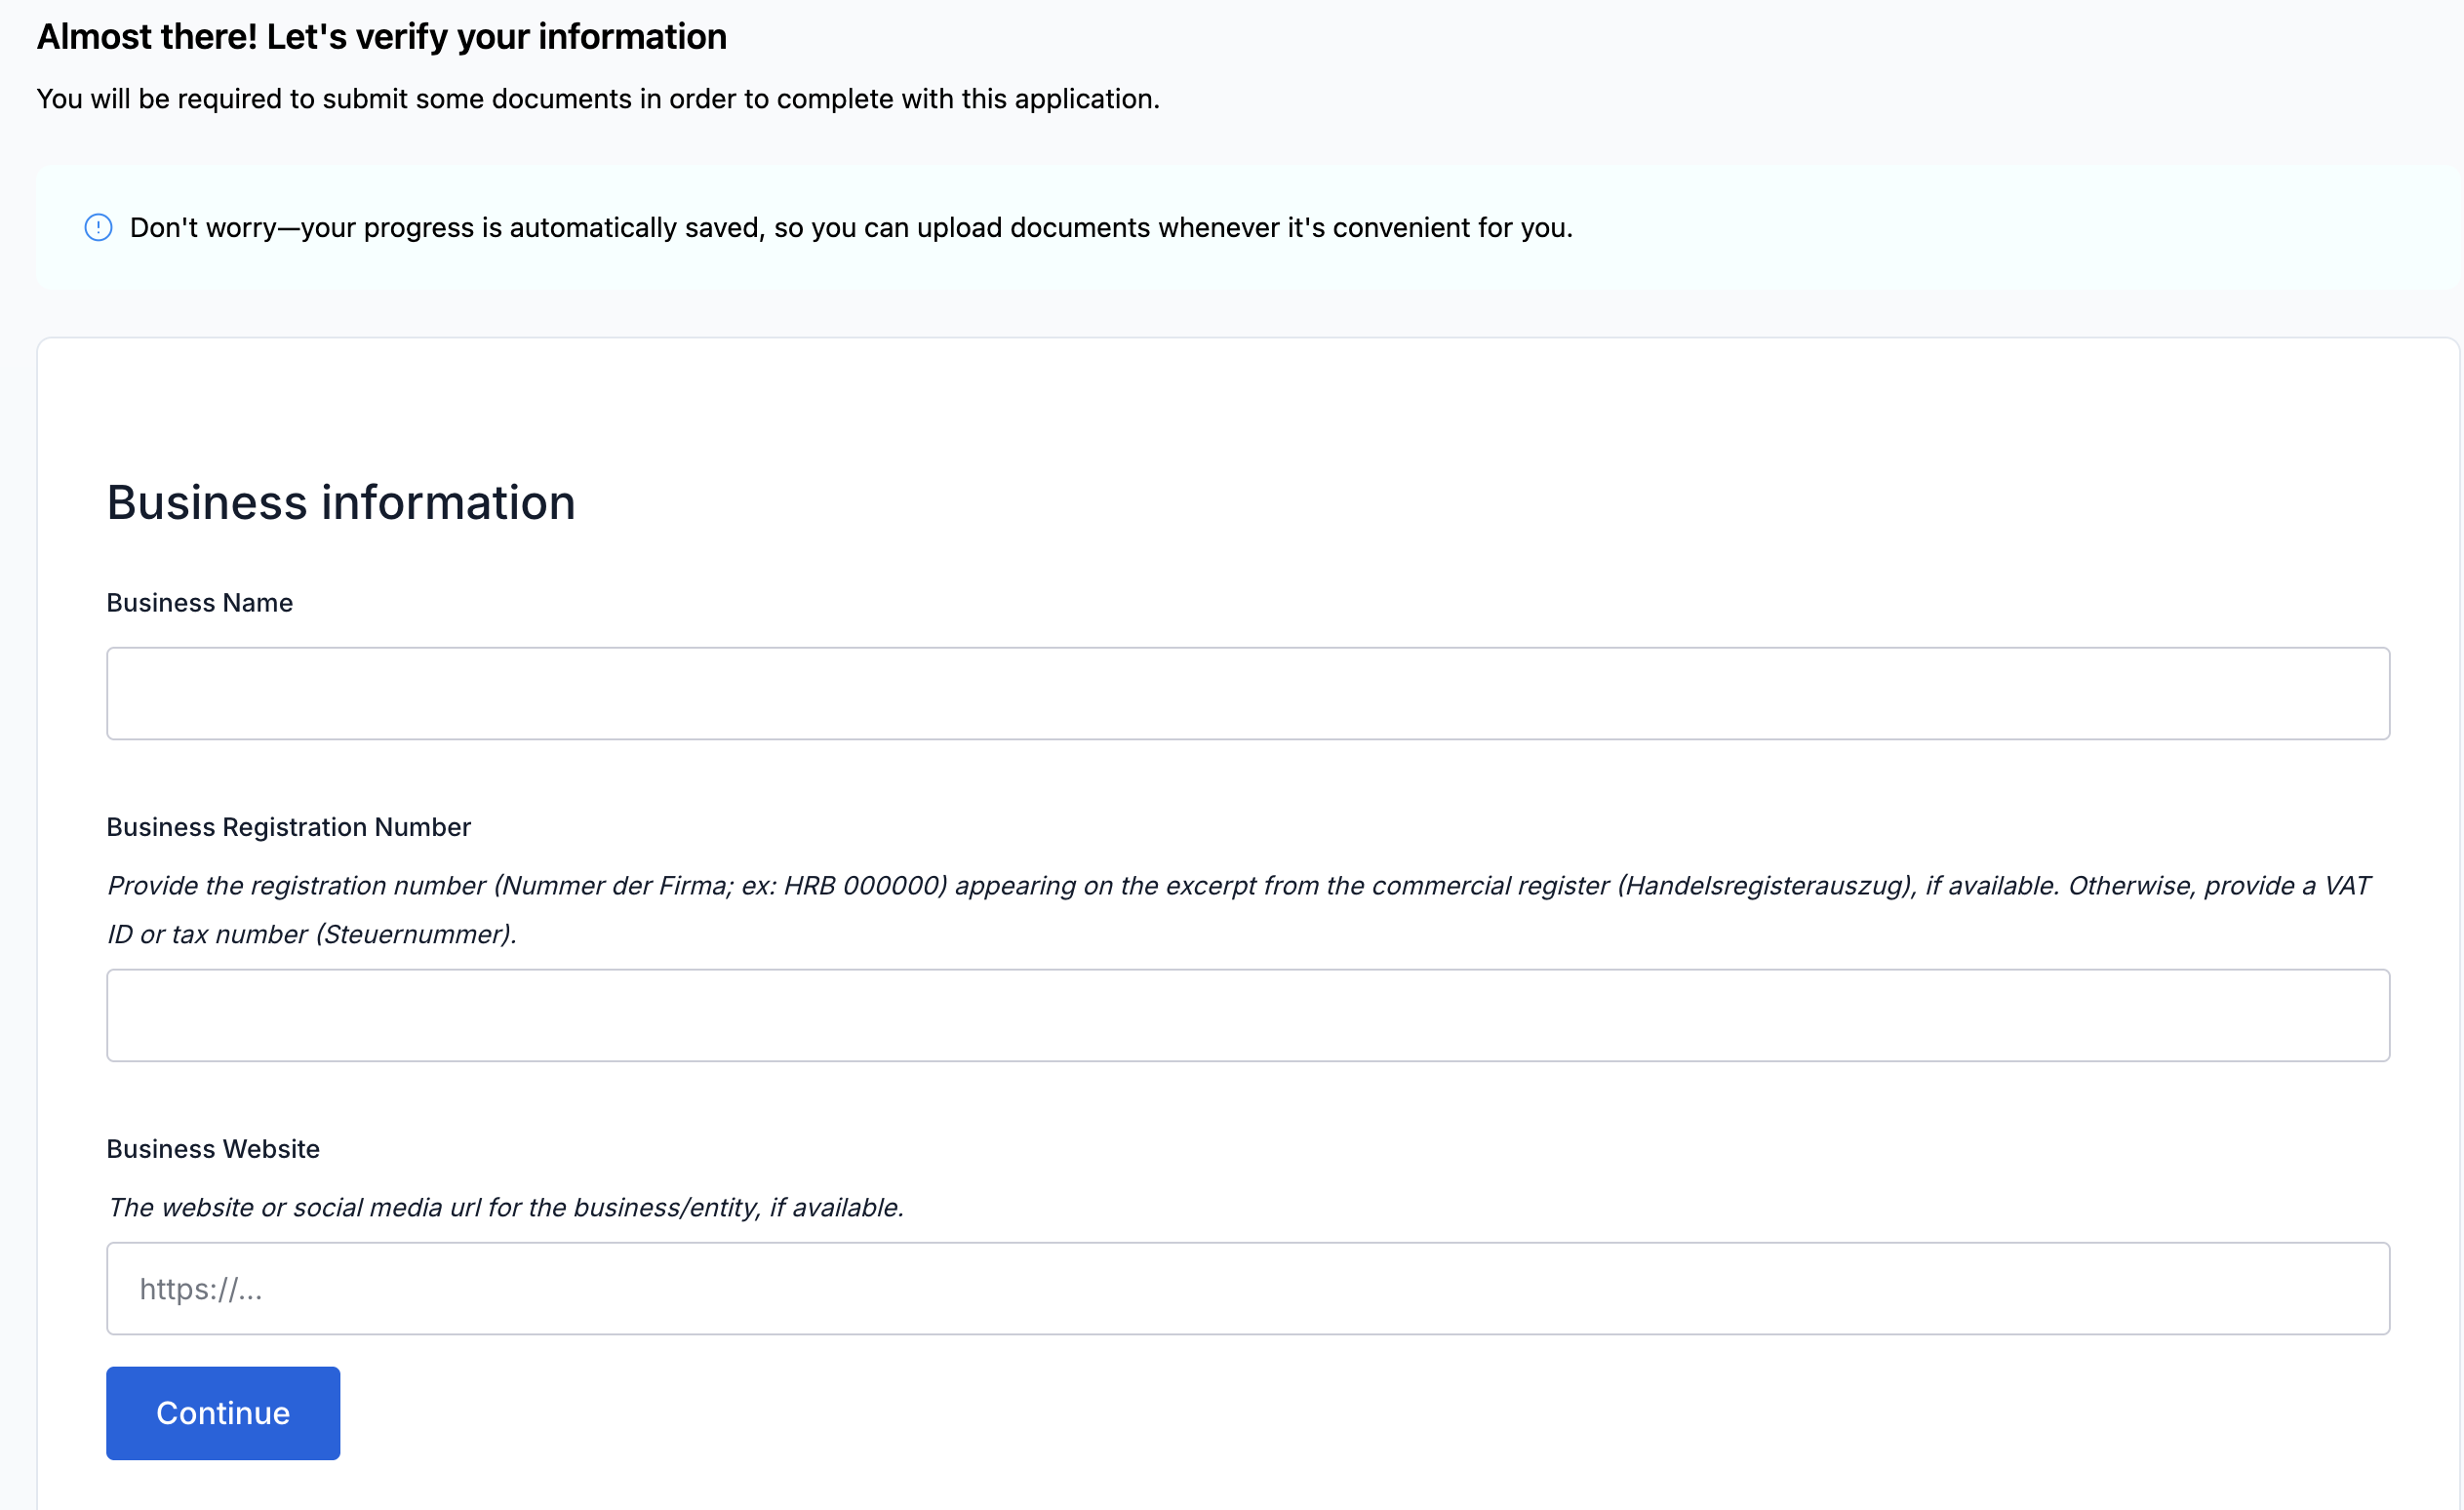Click the 'HRB 000000' example text

864,886
